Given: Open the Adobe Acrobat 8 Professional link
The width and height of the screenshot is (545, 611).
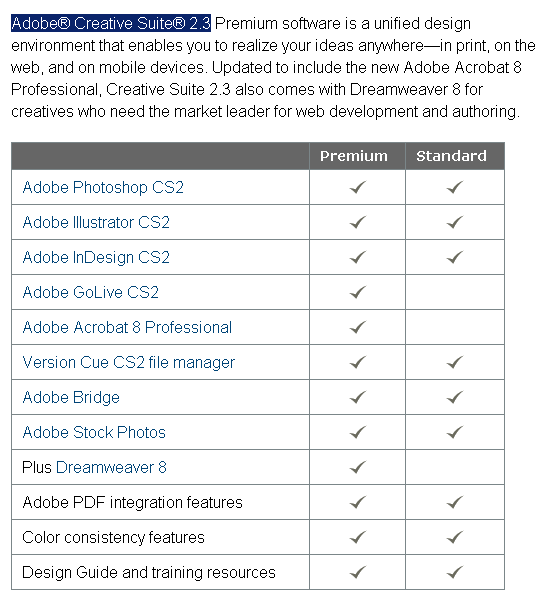Looking at the screenshot, I should pyautogui.click(x=127, y=327).
